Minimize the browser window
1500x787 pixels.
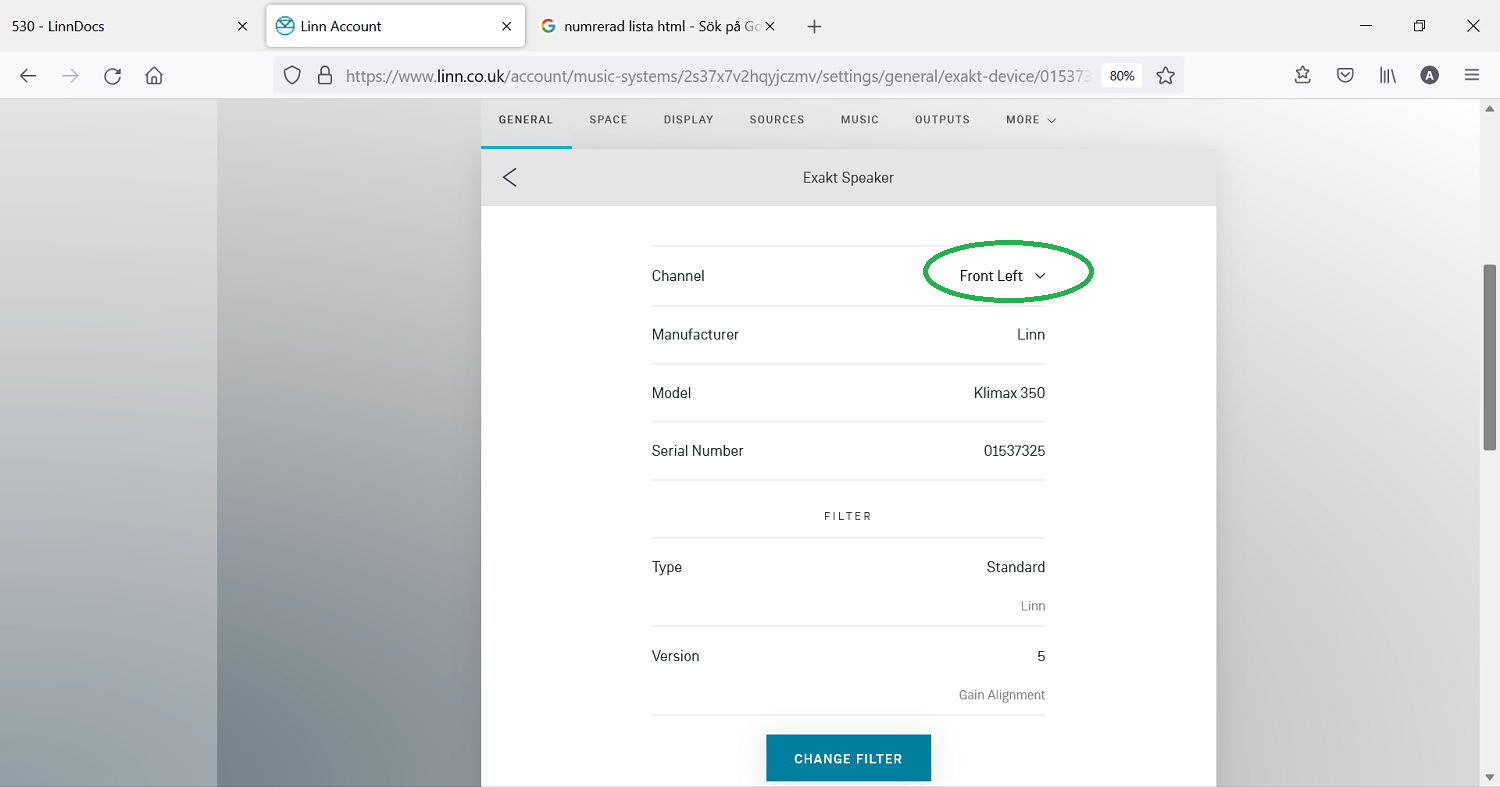pos(1366,27)
